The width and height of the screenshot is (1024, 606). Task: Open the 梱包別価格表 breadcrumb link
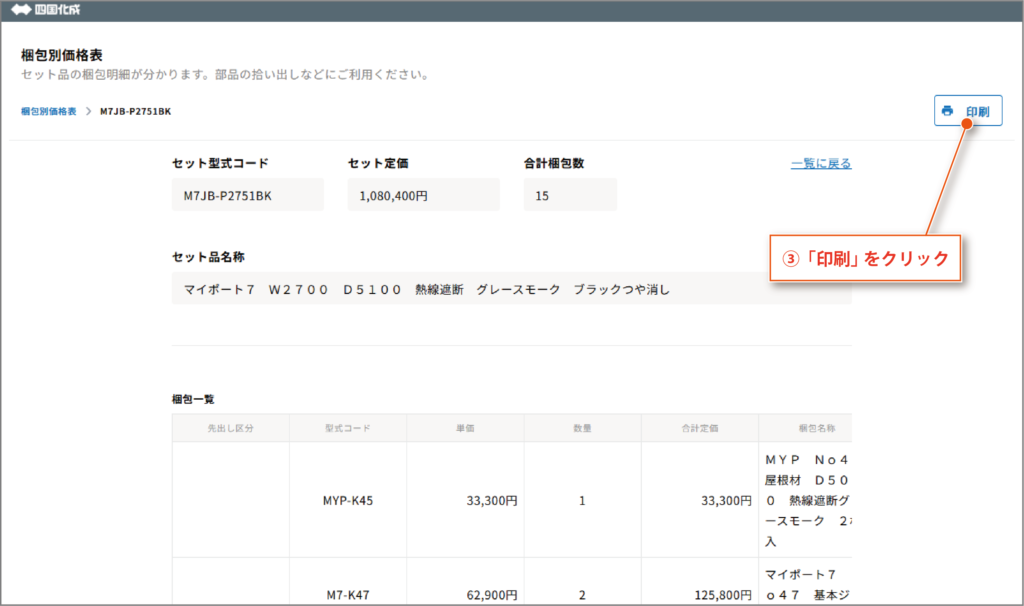pyautogui.click(x=48, y=111)
